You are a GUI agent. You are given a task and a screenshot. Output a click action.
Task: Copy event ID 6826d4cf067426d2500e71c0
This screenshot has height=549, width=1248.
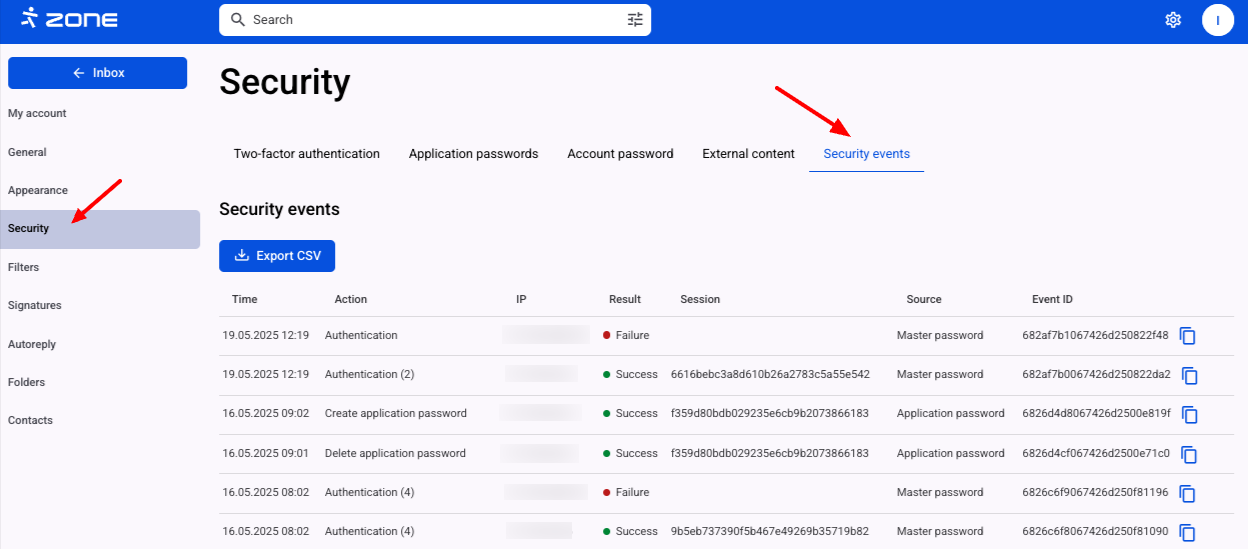pyautogui.click(x=1189, y=454)
